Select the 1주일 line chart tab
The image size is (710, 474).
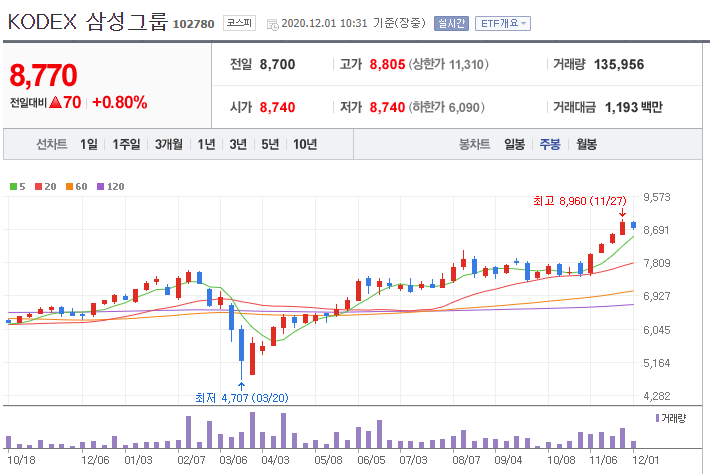(x=126, y=144)
